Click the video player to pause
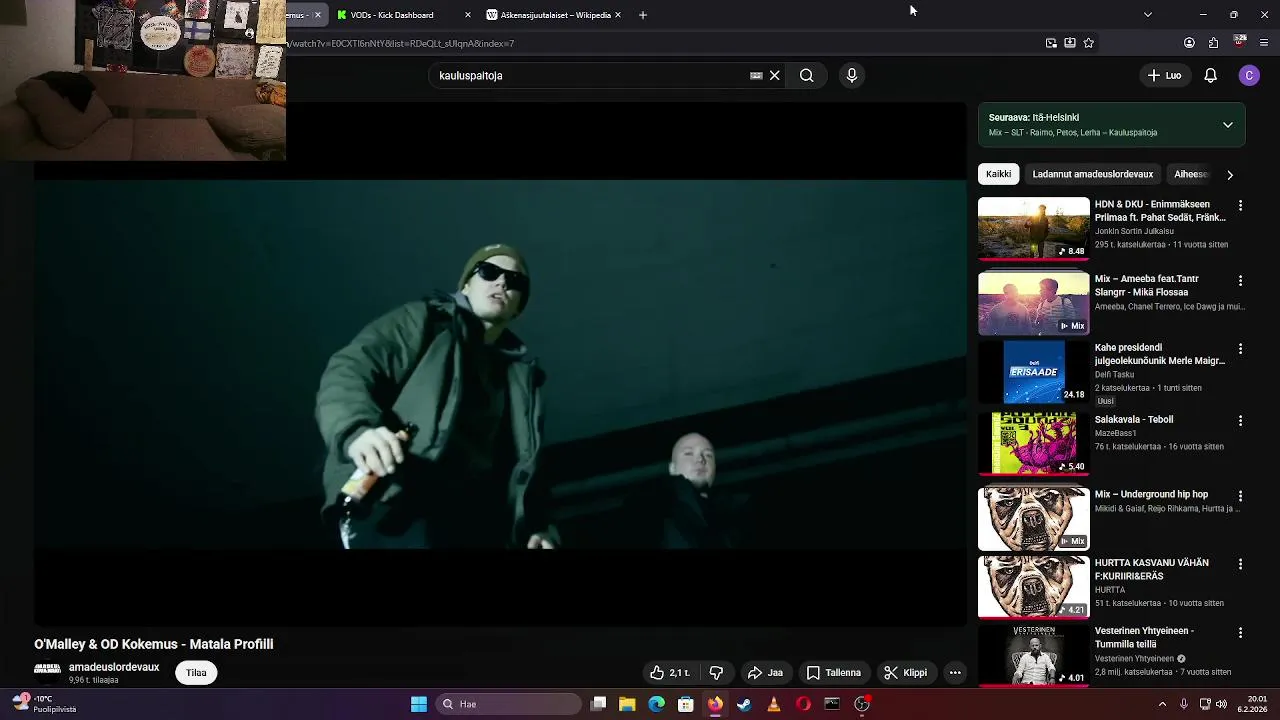Screen dimensions: 1280x720 [500, 364]
